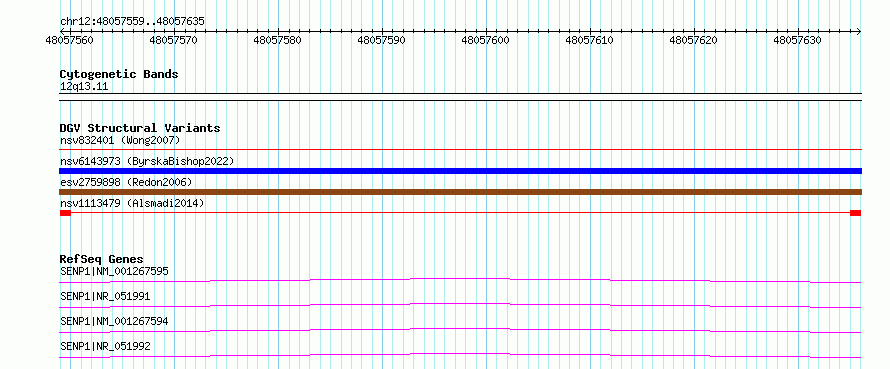The height and width of the screenshot is (369, 890).
Task: Click right red block of nsv1113479
Action: pos(855,213)
